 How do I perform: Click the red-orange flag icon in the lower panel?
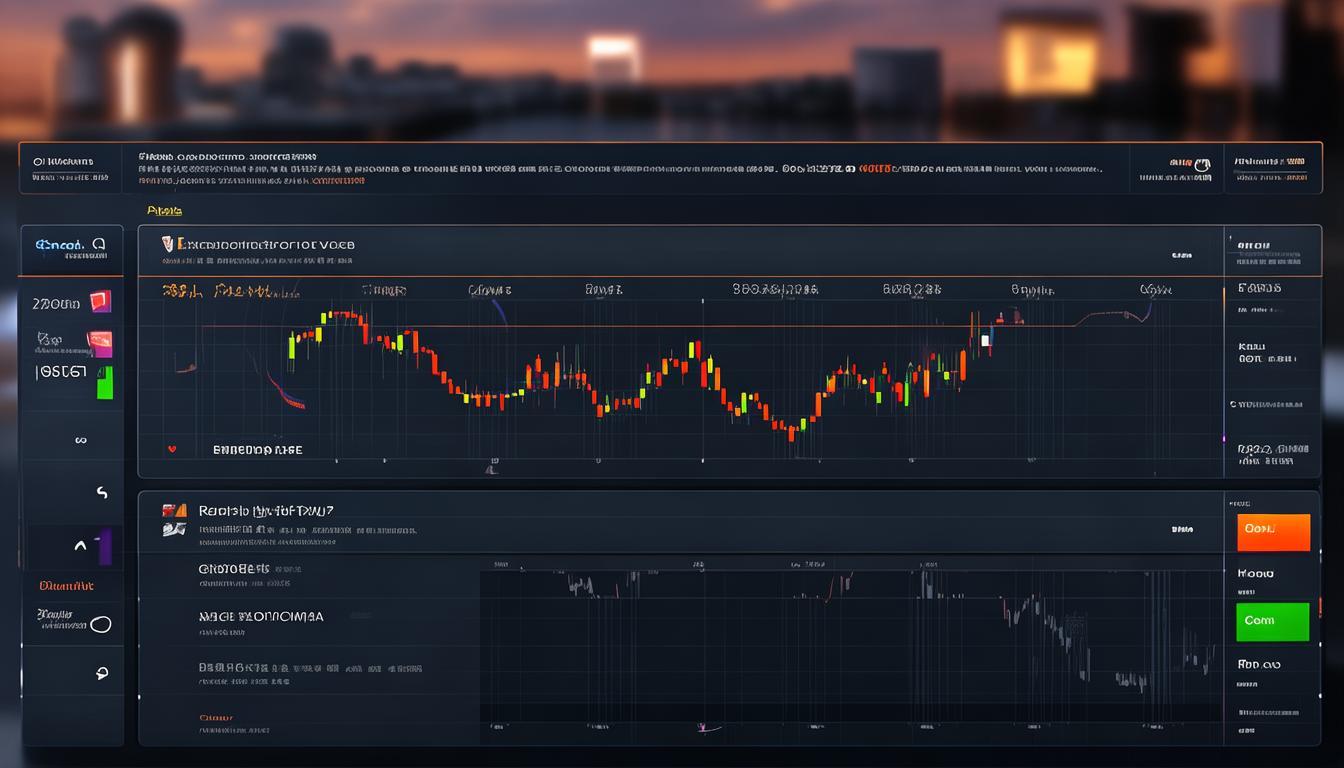[x=174, y=510]
